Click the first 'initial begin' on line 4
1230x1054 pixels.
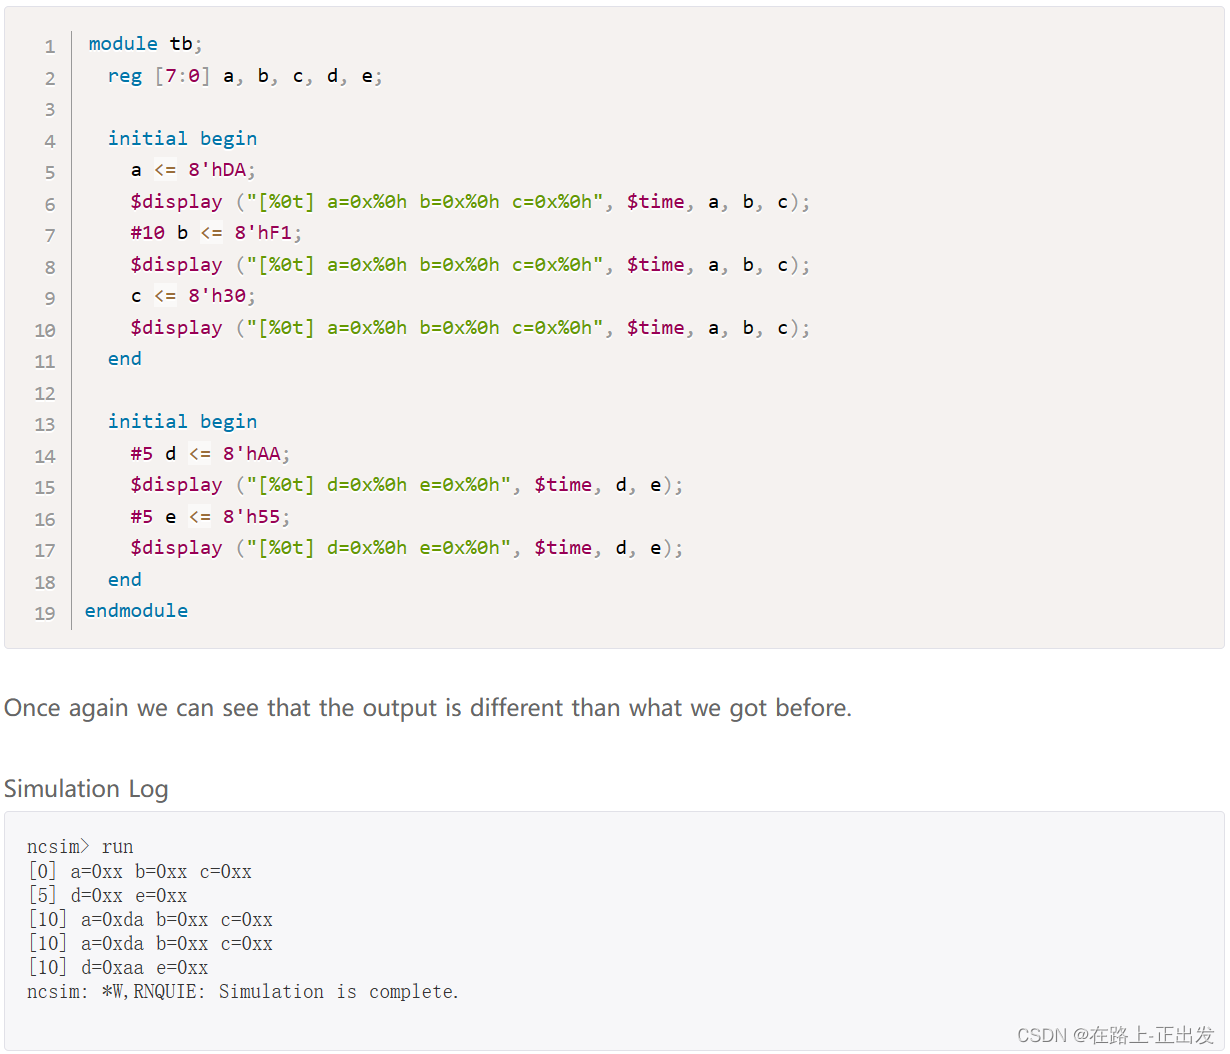click(182, 139)
